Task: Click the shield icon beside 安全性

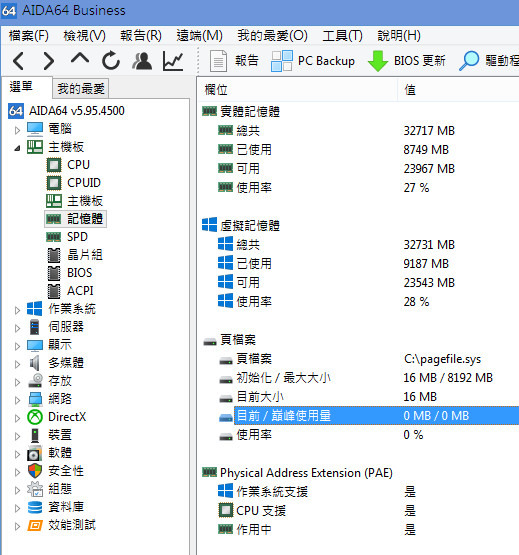Action: click(35, 471)
